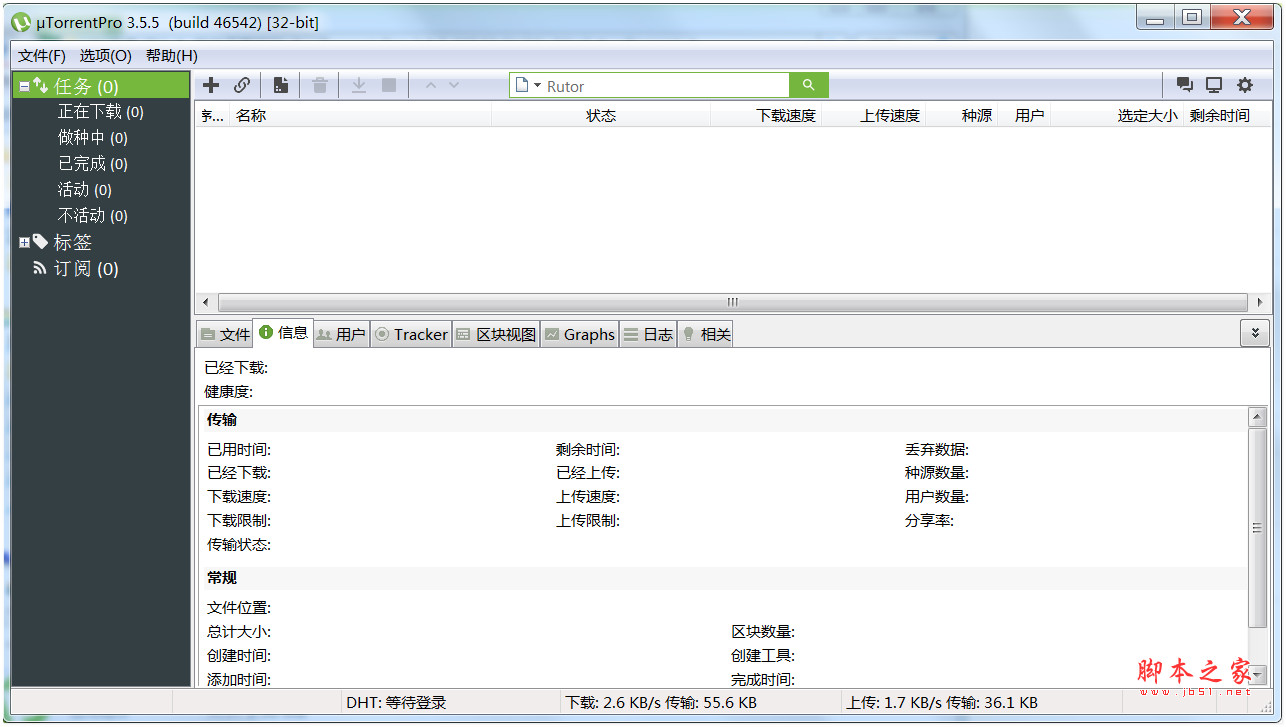Switch to the 日志 tab
Image resolution: width=1286 pixels, height=727 pixels.
tap(648, 334)
